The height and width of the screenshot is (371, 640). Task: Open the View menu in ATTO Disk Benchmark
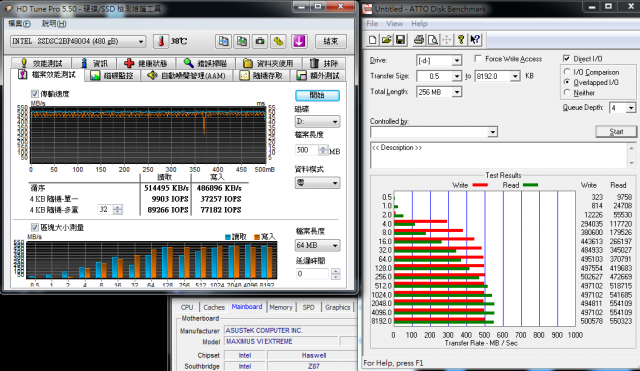pyautogui.click(x=394, y=24)
